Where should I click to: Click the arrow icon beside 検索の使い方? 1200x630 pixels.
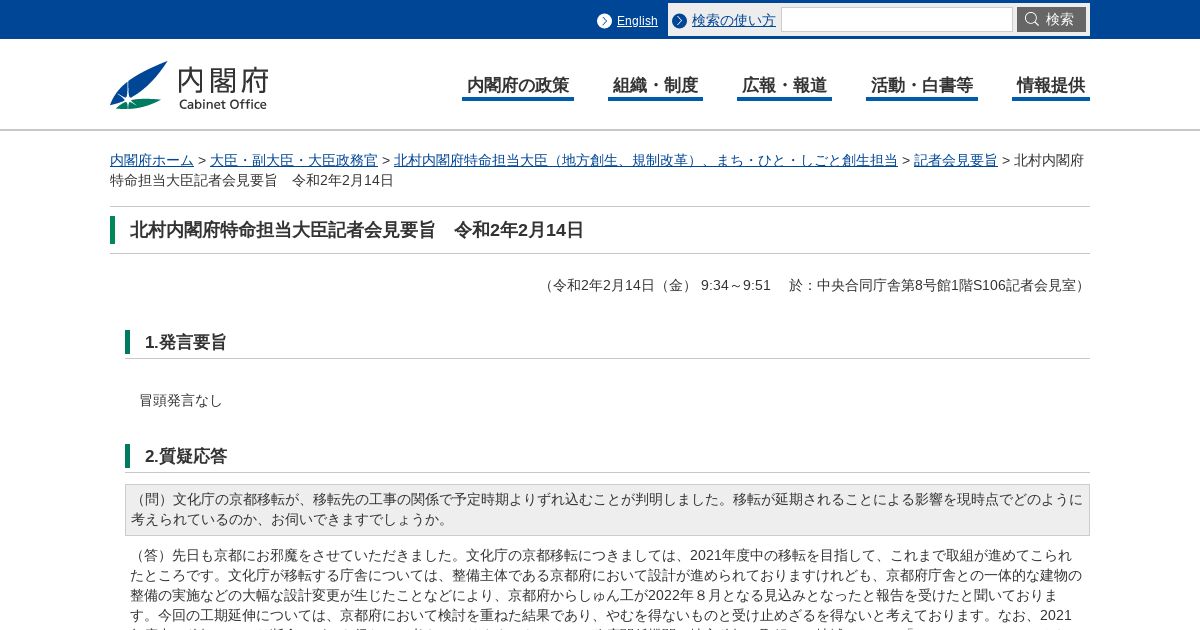click(x=680, y=20)
